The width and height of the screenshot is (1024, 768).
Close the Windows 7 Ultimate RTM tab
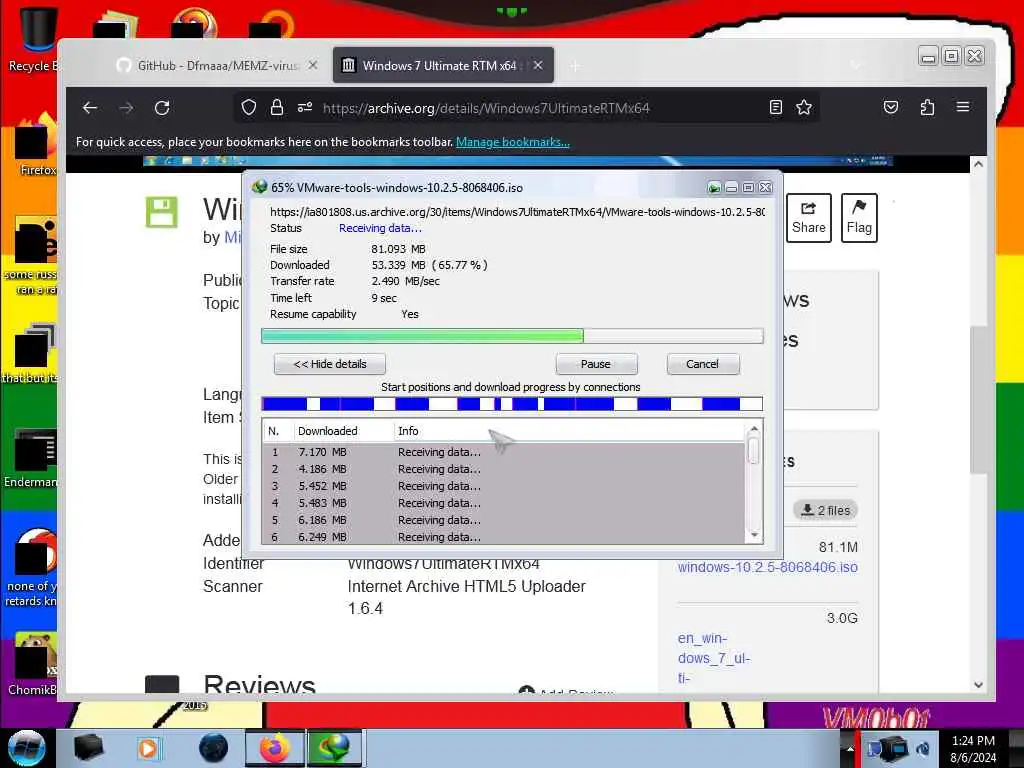[x=537, y=65]
